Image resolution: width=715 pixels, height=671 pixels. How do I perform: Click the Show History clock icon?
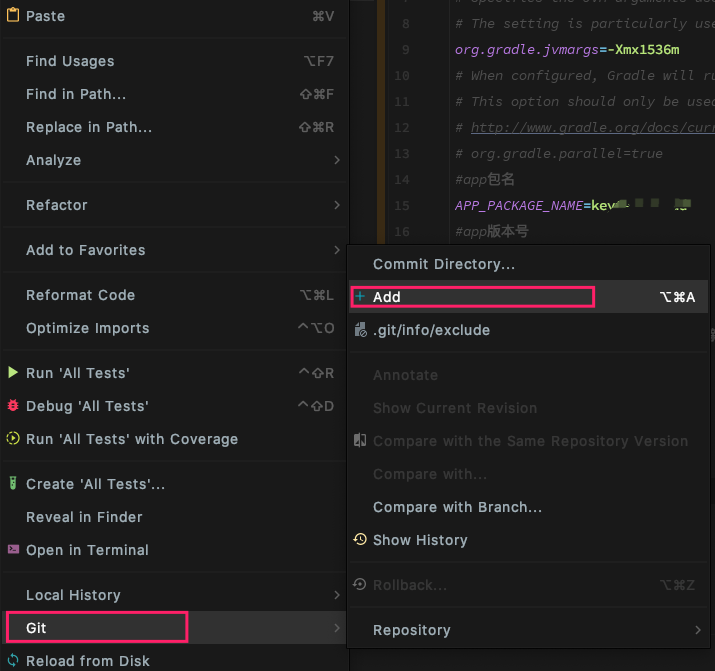pos(360,540)
